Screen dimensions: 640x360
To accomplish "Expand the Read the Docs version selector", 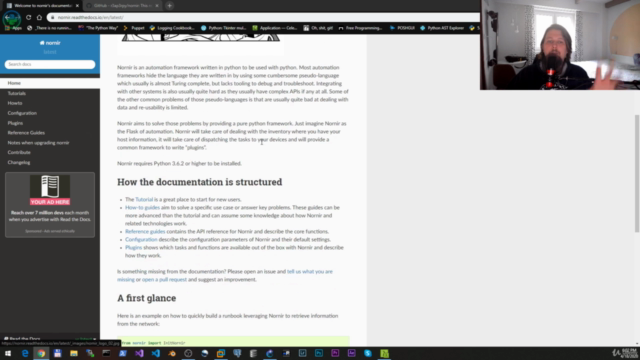I will [50, 339].
